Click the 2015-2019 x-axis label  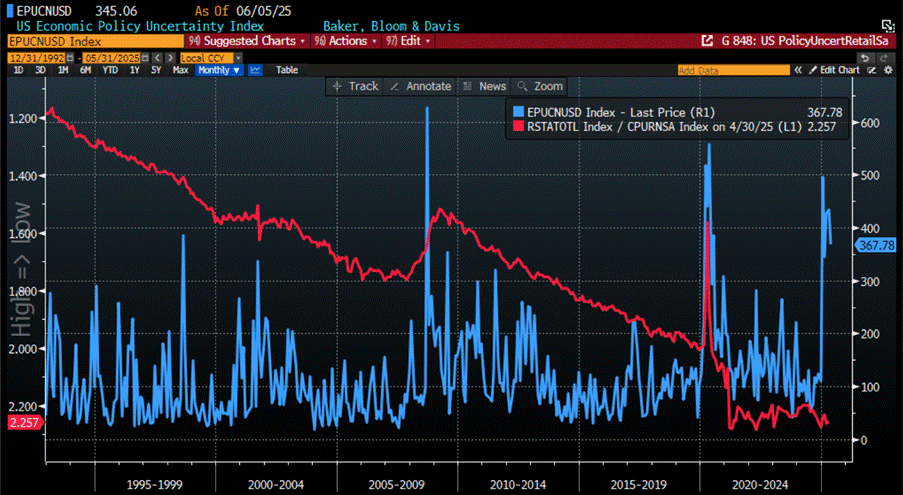[639, 485]
